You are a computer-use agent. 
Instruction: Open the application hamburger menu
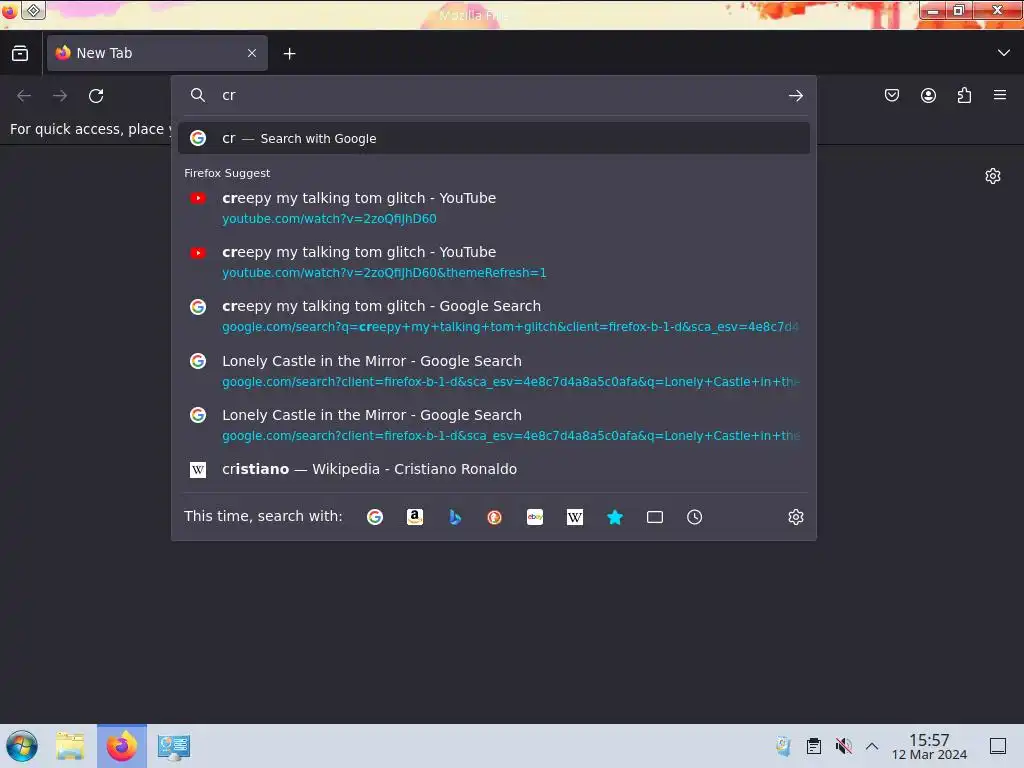coord(1000,95)
